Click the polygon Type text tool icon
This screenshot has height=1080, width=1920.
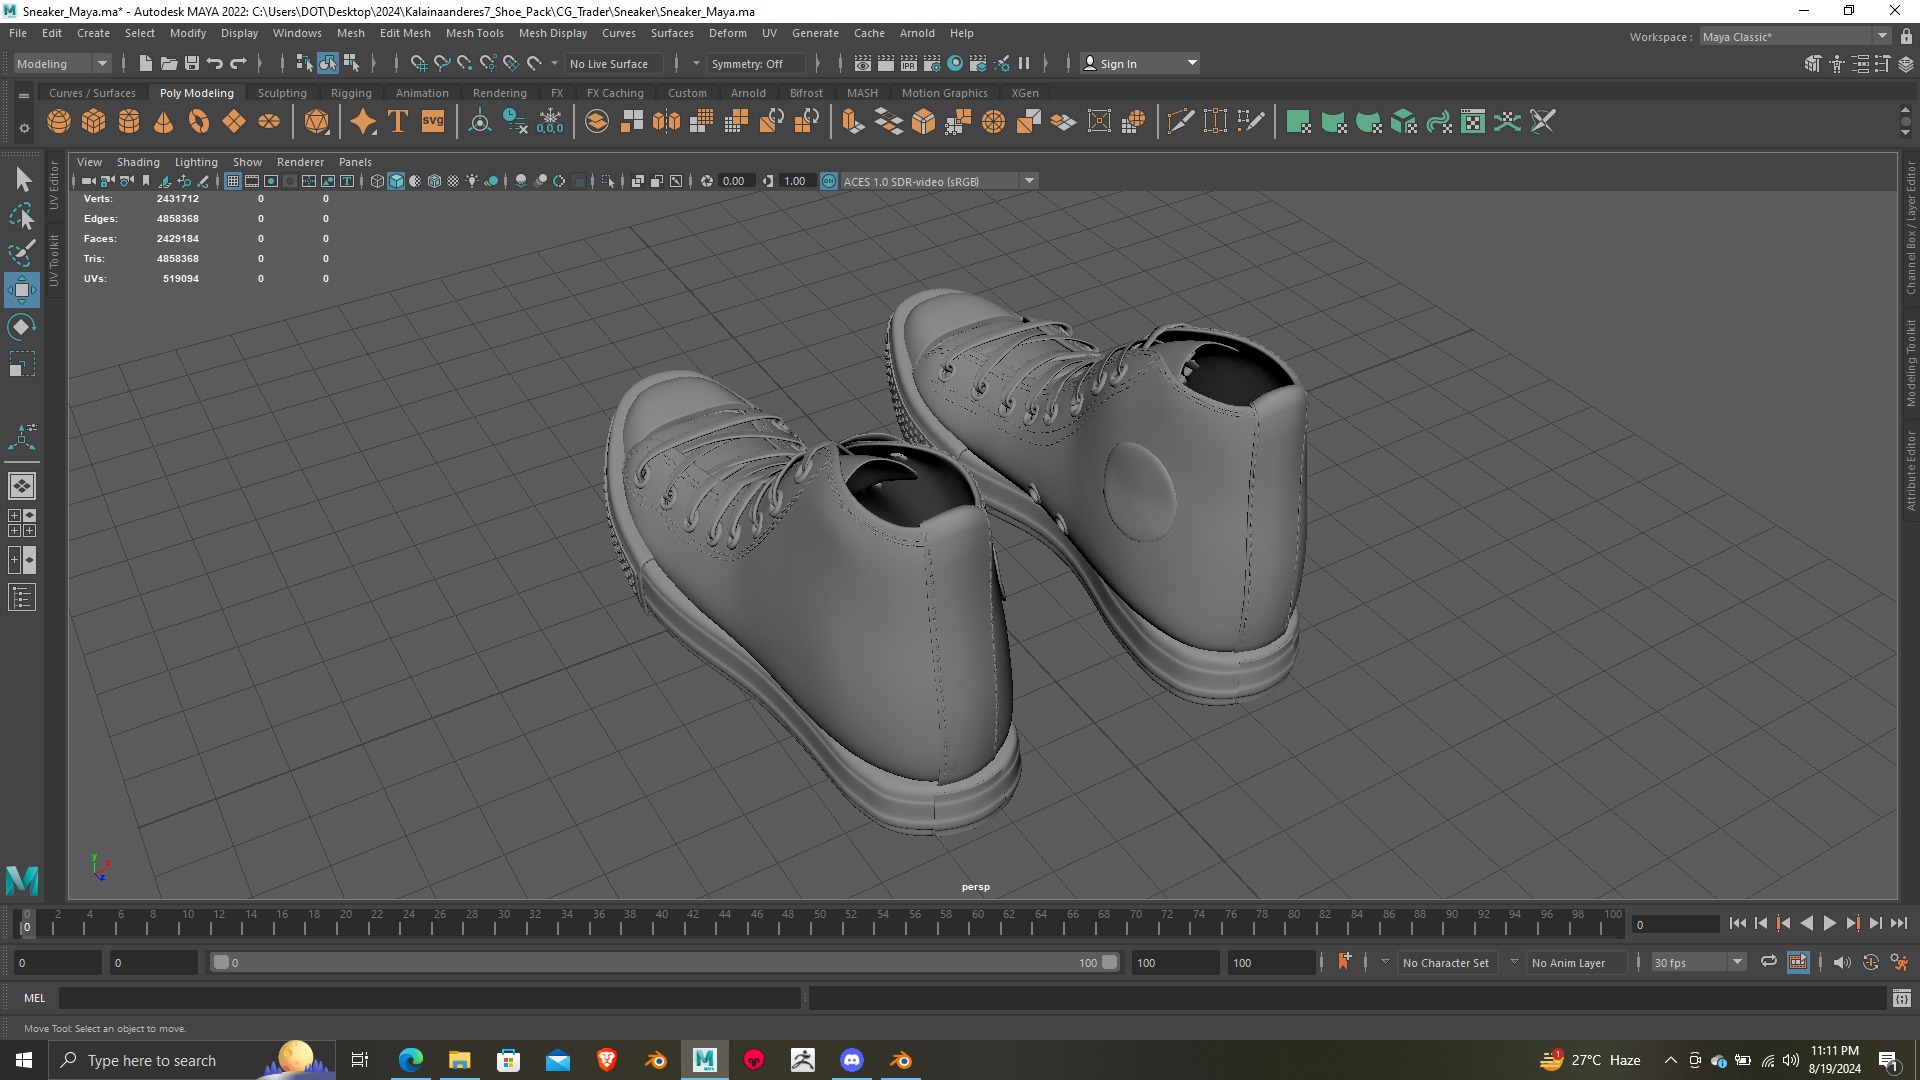pos(398,122)
